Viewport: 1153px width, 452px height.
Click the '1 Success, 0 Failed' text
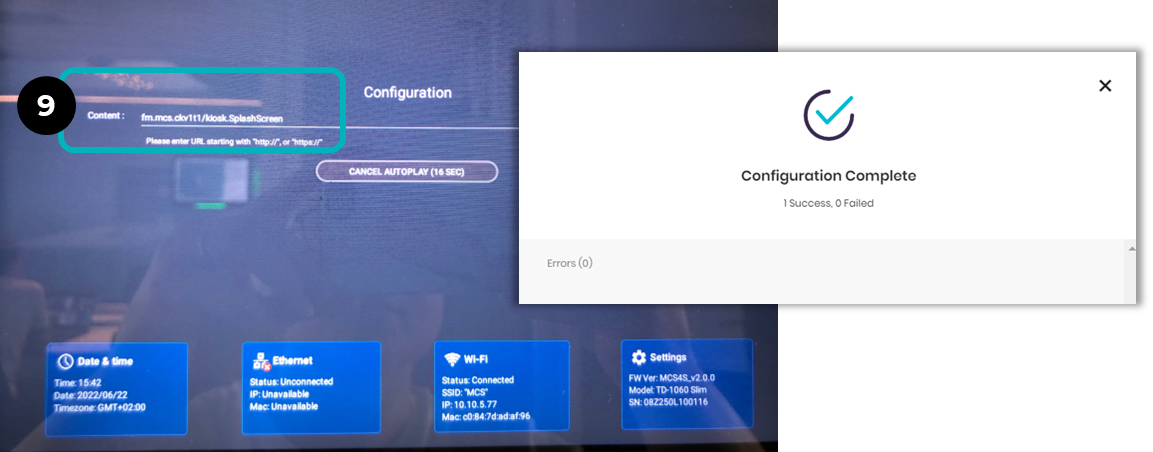click(828, 203)
